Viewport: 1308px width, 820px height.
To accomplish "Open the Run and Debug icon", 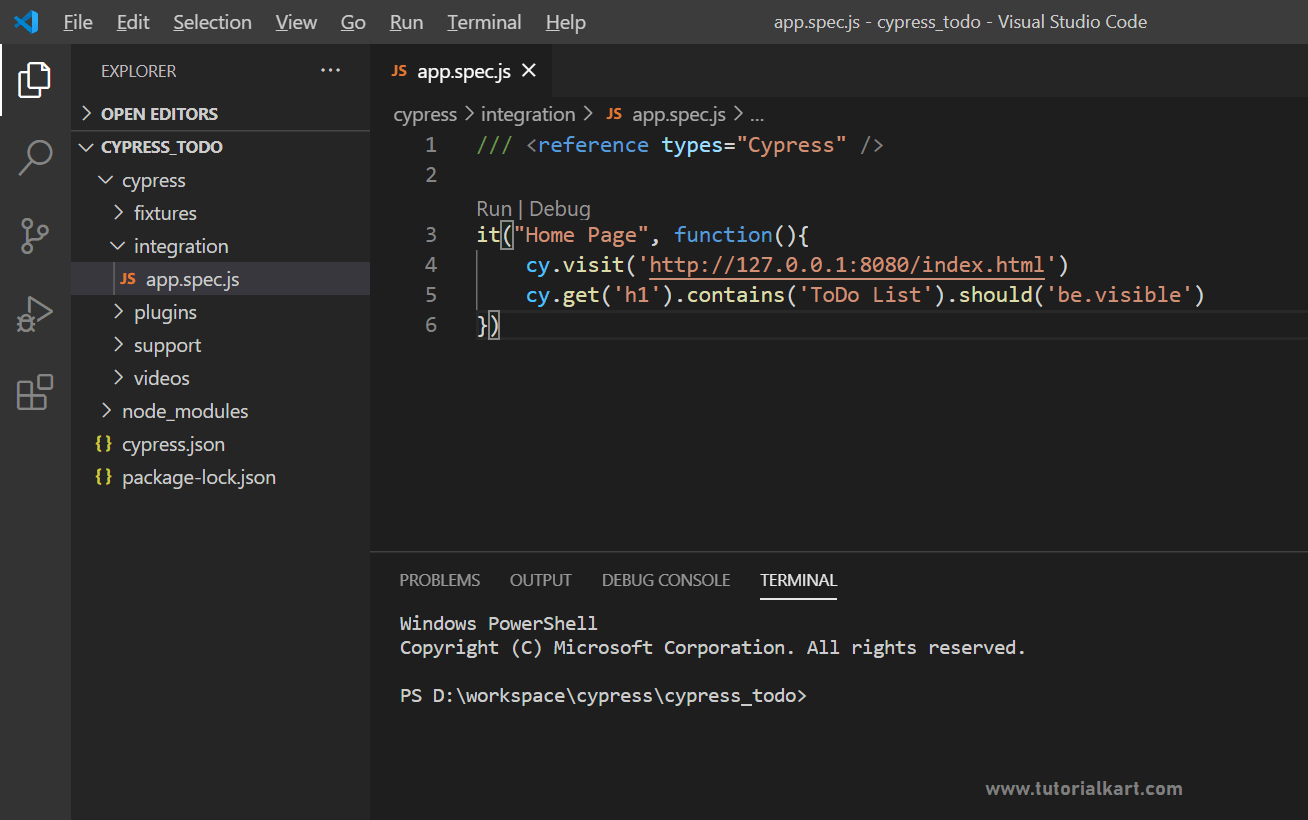I will tap(34, 315).
